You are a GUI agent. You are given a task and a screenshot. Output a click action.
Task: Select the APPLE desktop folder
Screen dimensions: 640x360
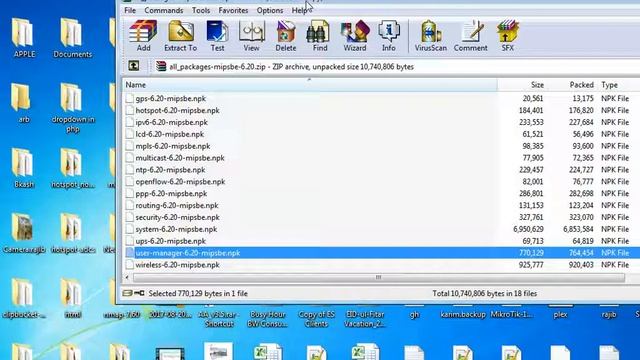pos(24,38)
